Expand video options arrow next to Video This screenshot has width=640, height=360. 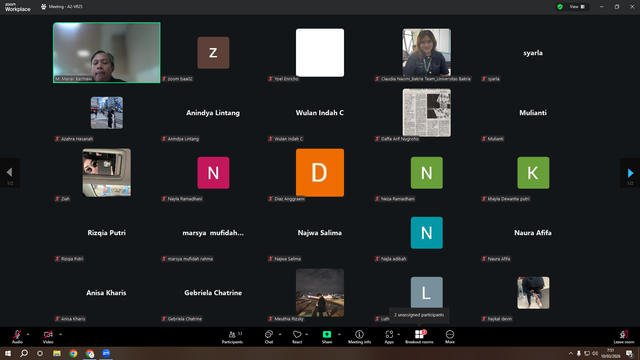pos(60,334)
